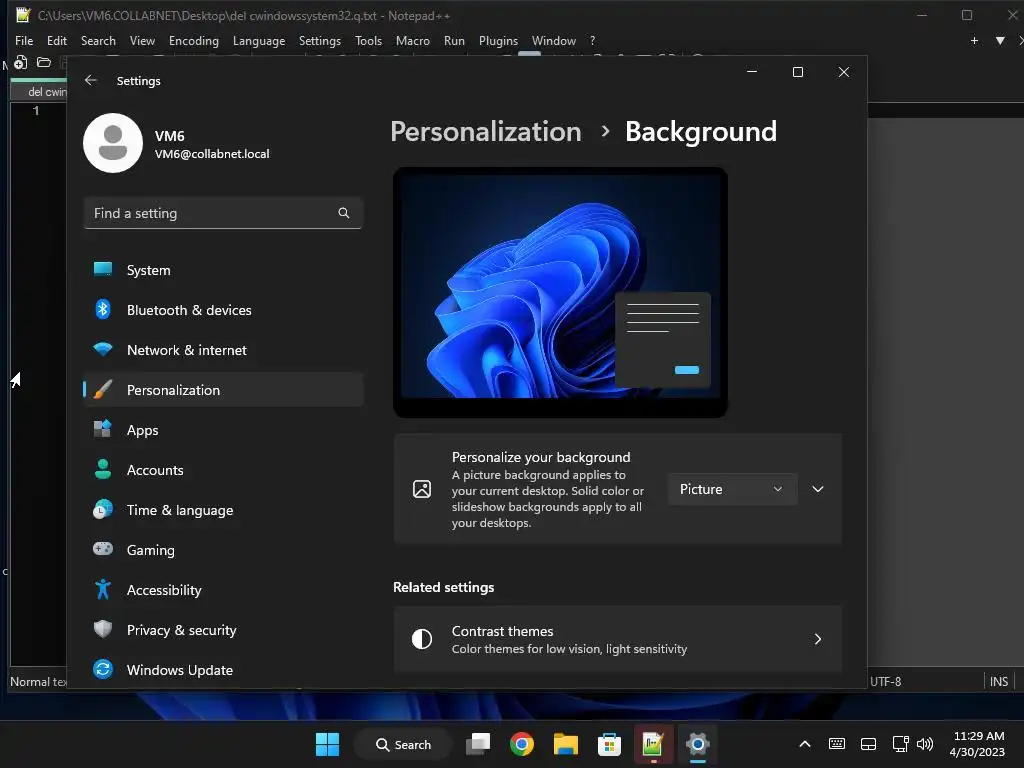Open Notepad++ help ? menu
This screenshot has height=768, width=1024.
pyautogui.click(x=592, y=40)
